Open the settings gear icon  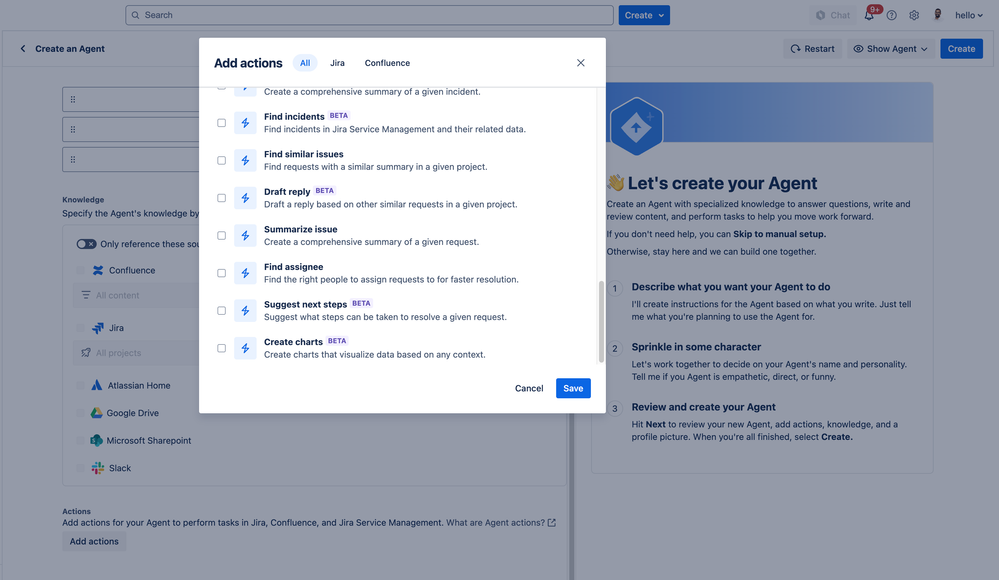click(914, 15)
